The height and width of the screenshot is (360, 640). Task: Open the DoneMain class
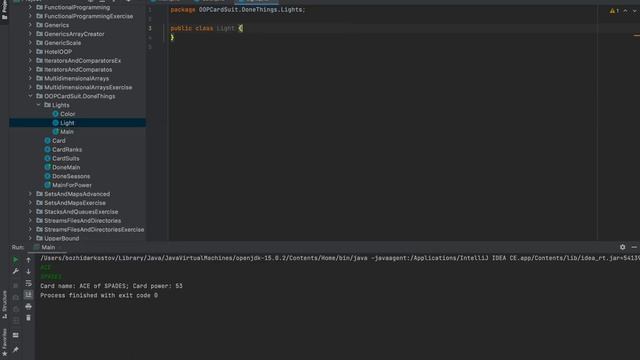[x=66, y=167]
